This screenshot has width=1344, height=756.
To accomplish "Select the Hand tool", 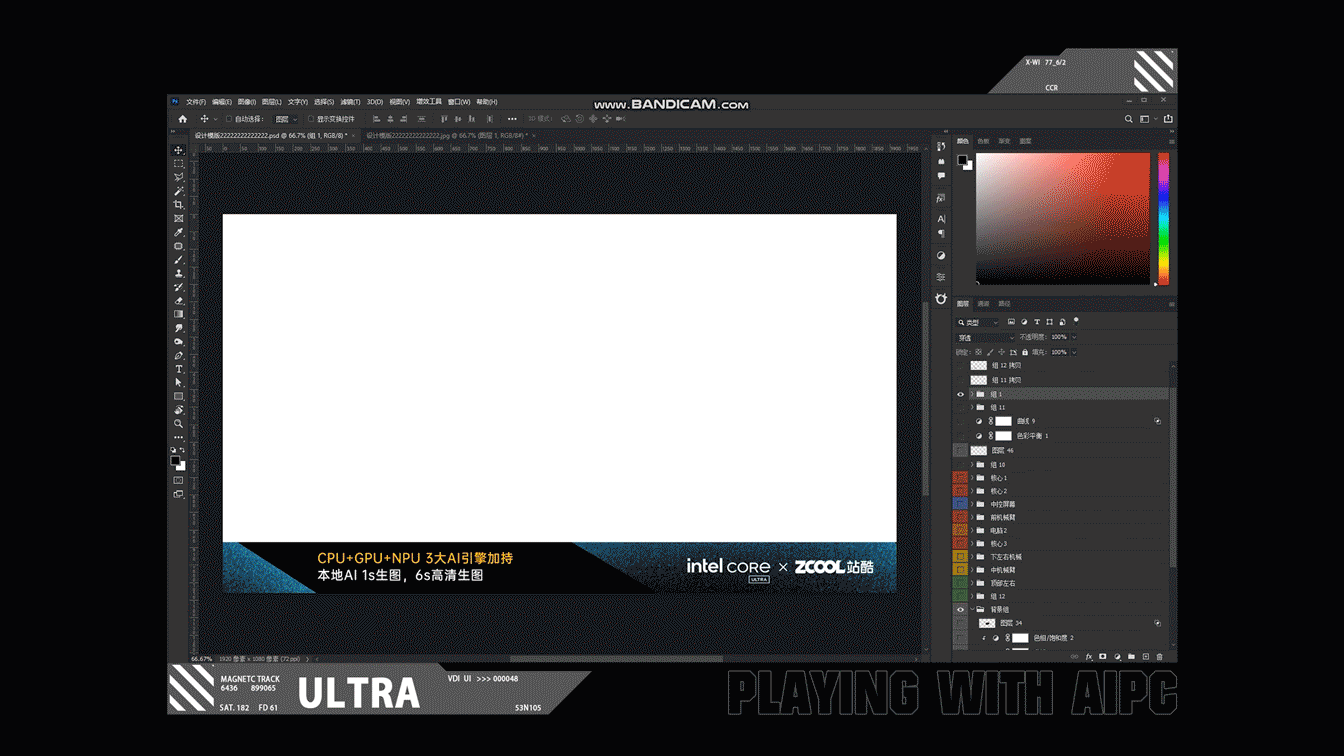I will pyautogui.click(x=179, y=410).
